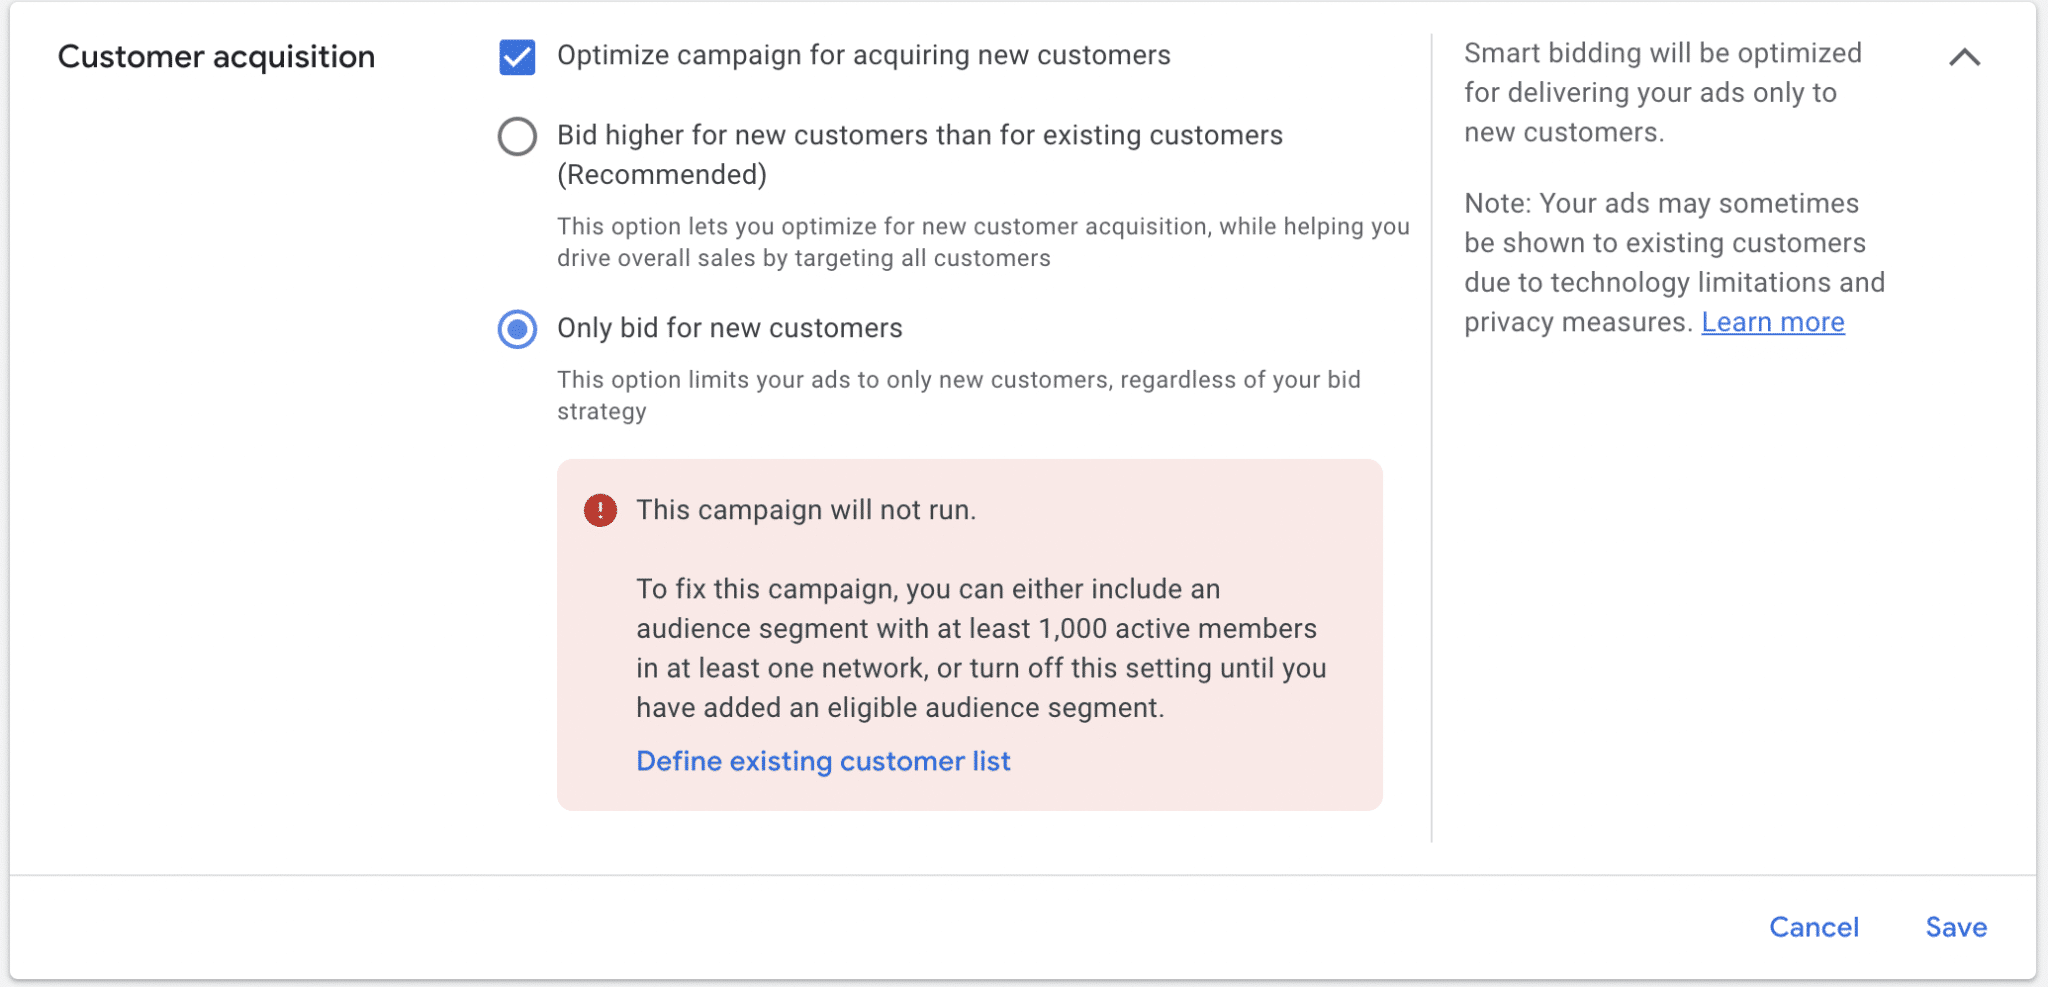2048x987 pixels.
Task: Collapse the Customer acquisition section chevron
Action: tap(1964, 57)
